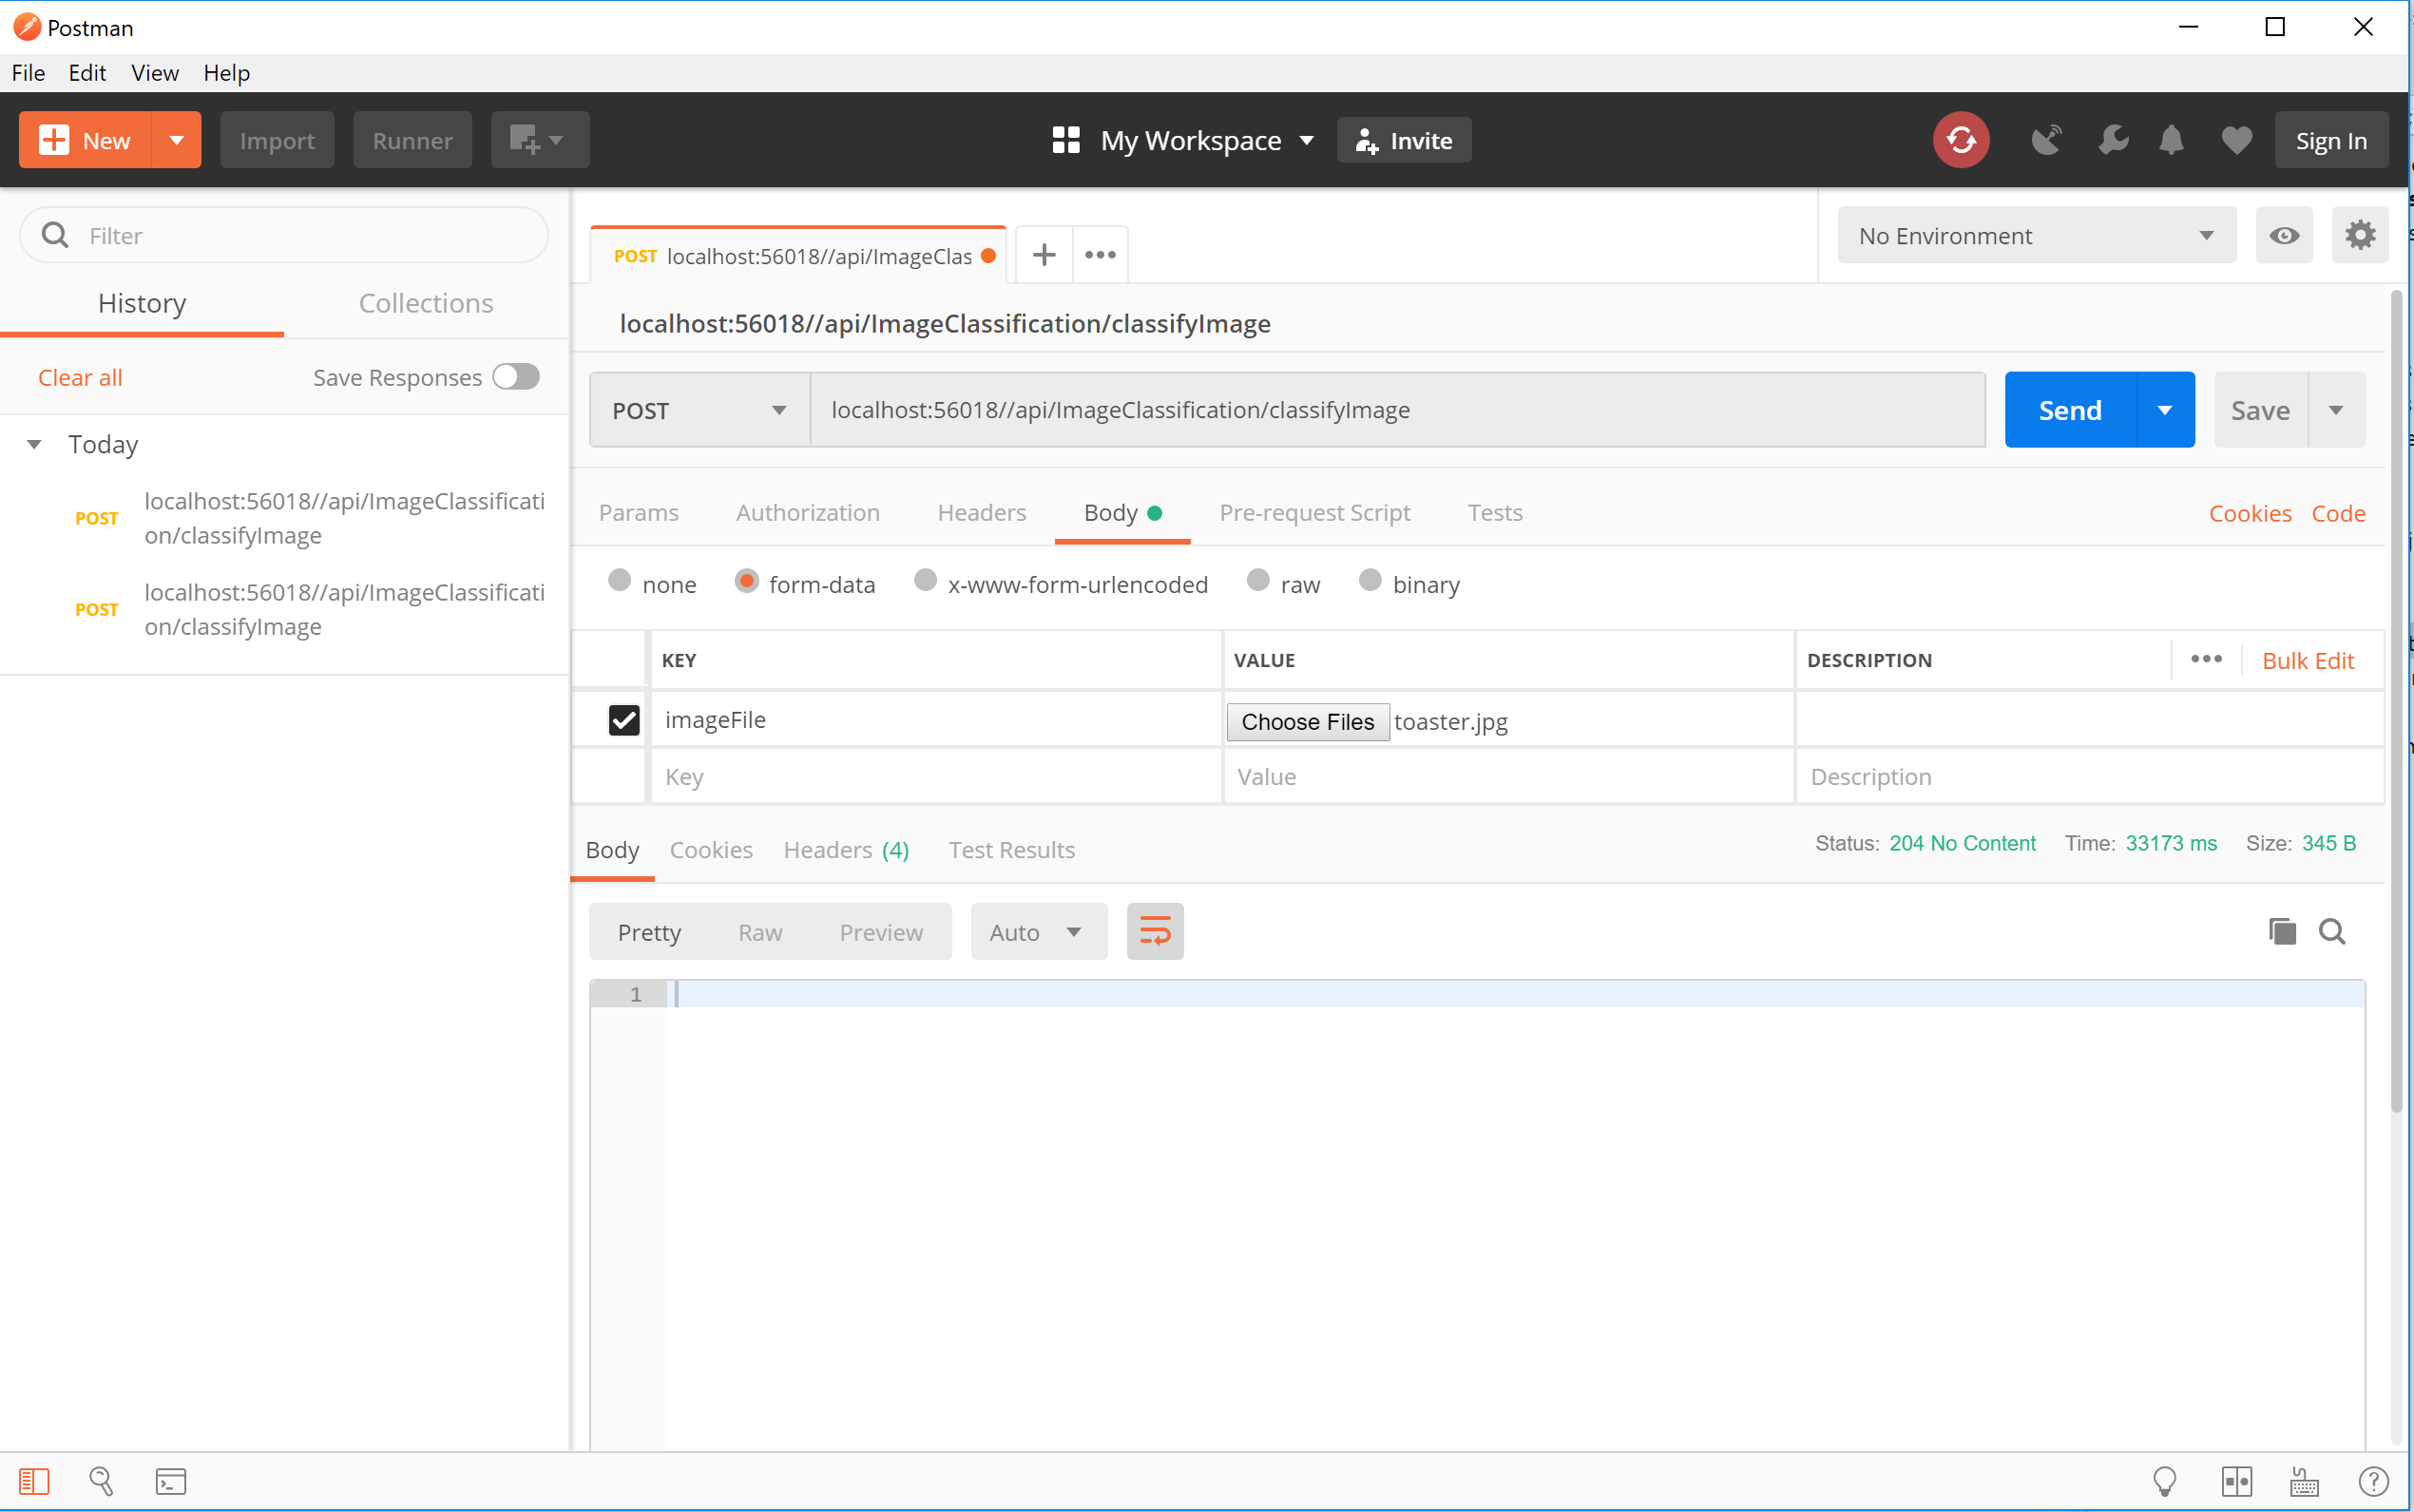Image resolution: width=2414 pixels, height=1512 pixels.
Task: Click the empty Key field
Action: pyautogui.click(x=936, y=777)
